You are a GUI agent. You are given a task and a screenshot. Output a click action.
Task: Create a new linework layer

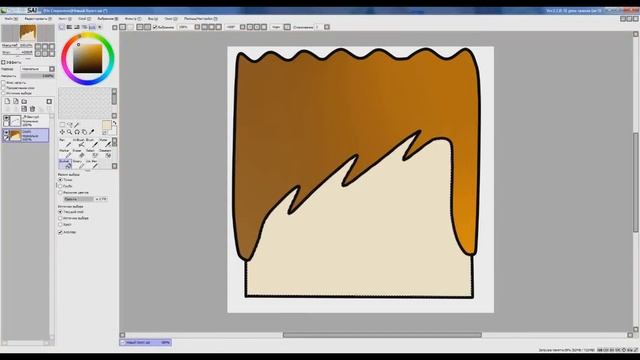pos(16,101)
